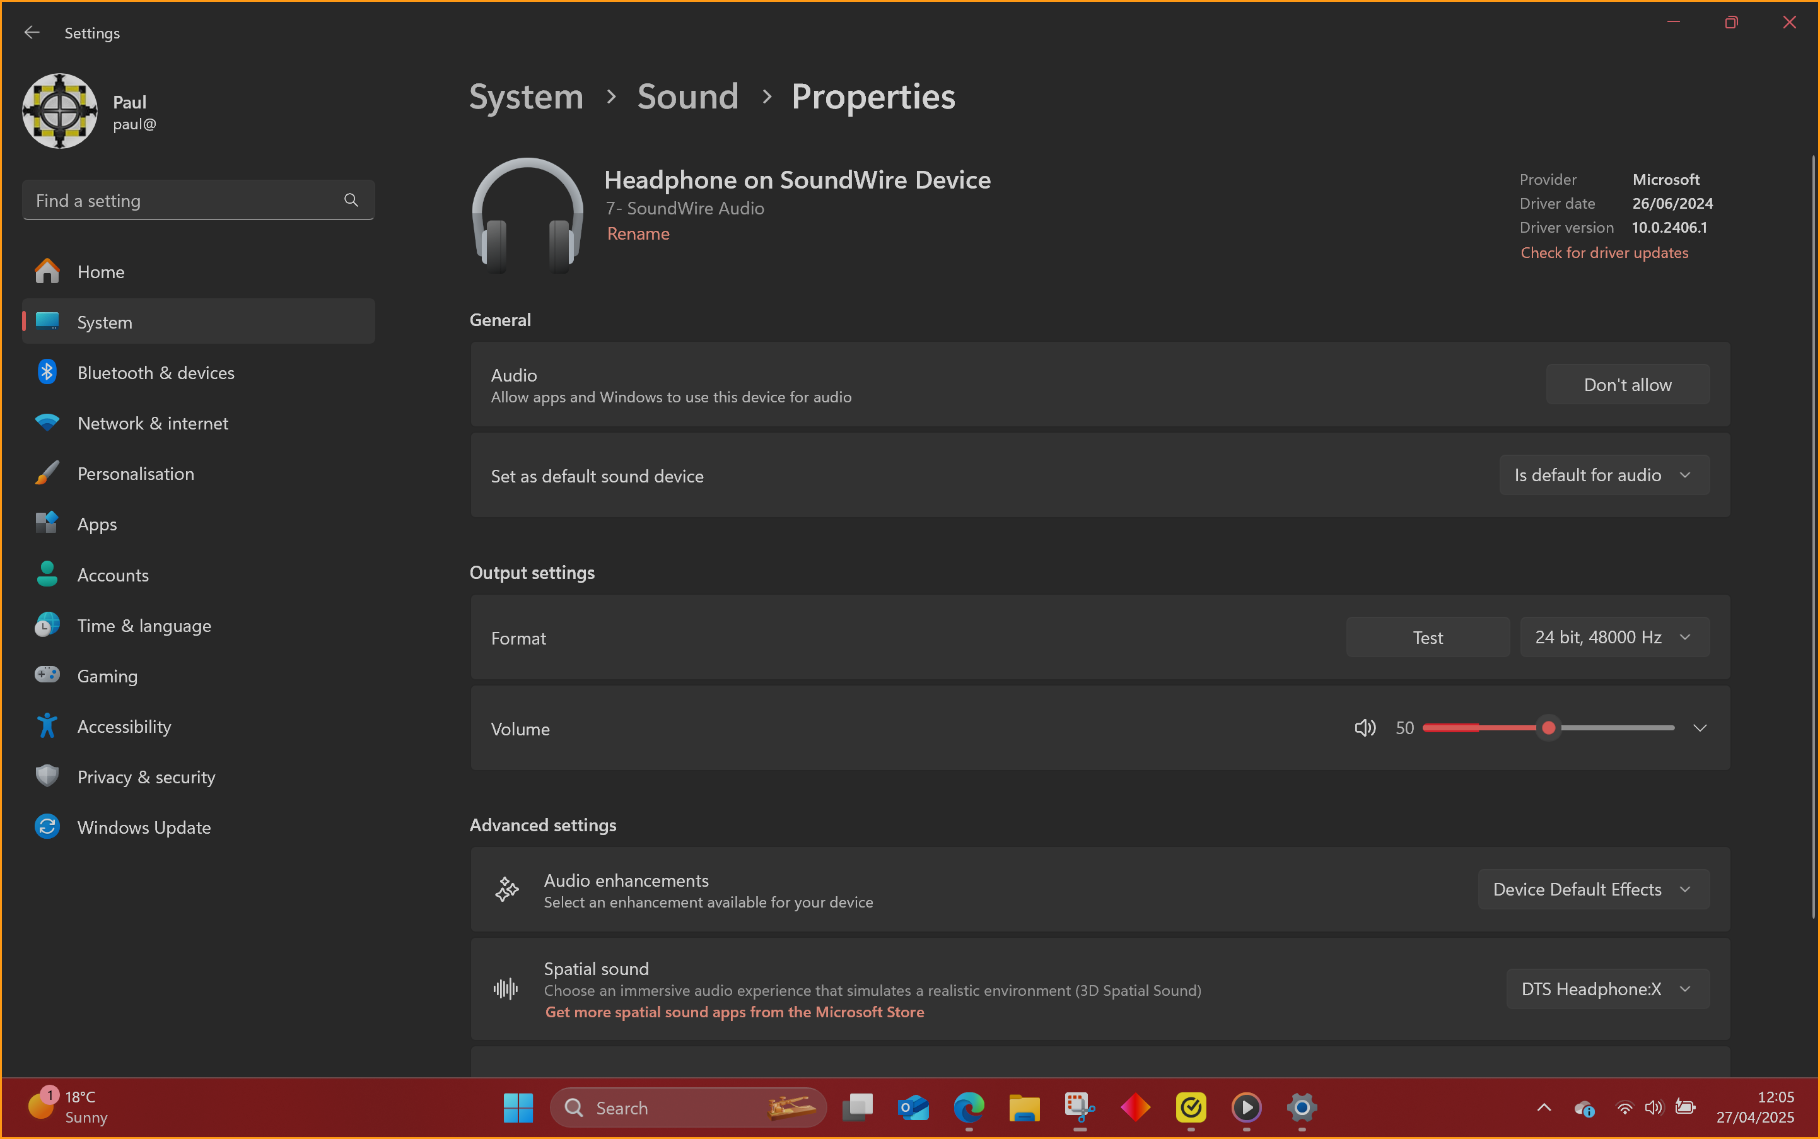1820x1139 pixels.
Task: Click the tray battery icon
Action: coord(1685,1107)
